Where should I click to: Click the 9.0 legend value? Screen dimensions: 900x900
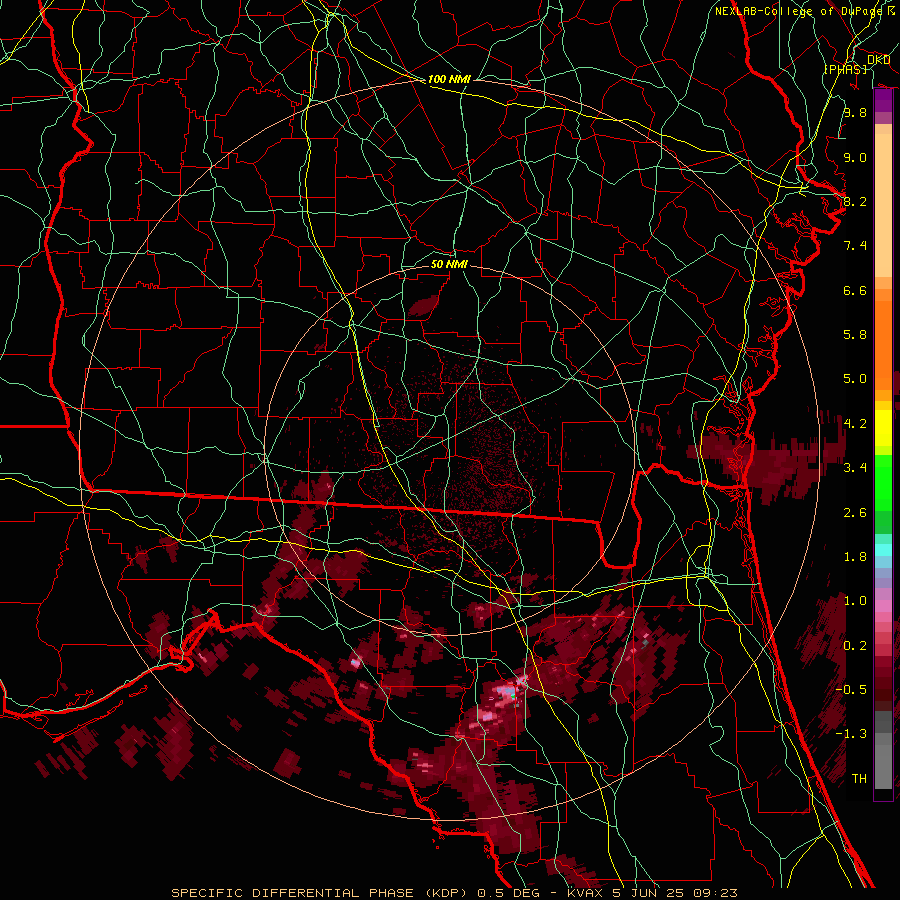pyautogui.click(x=855, y=157)
